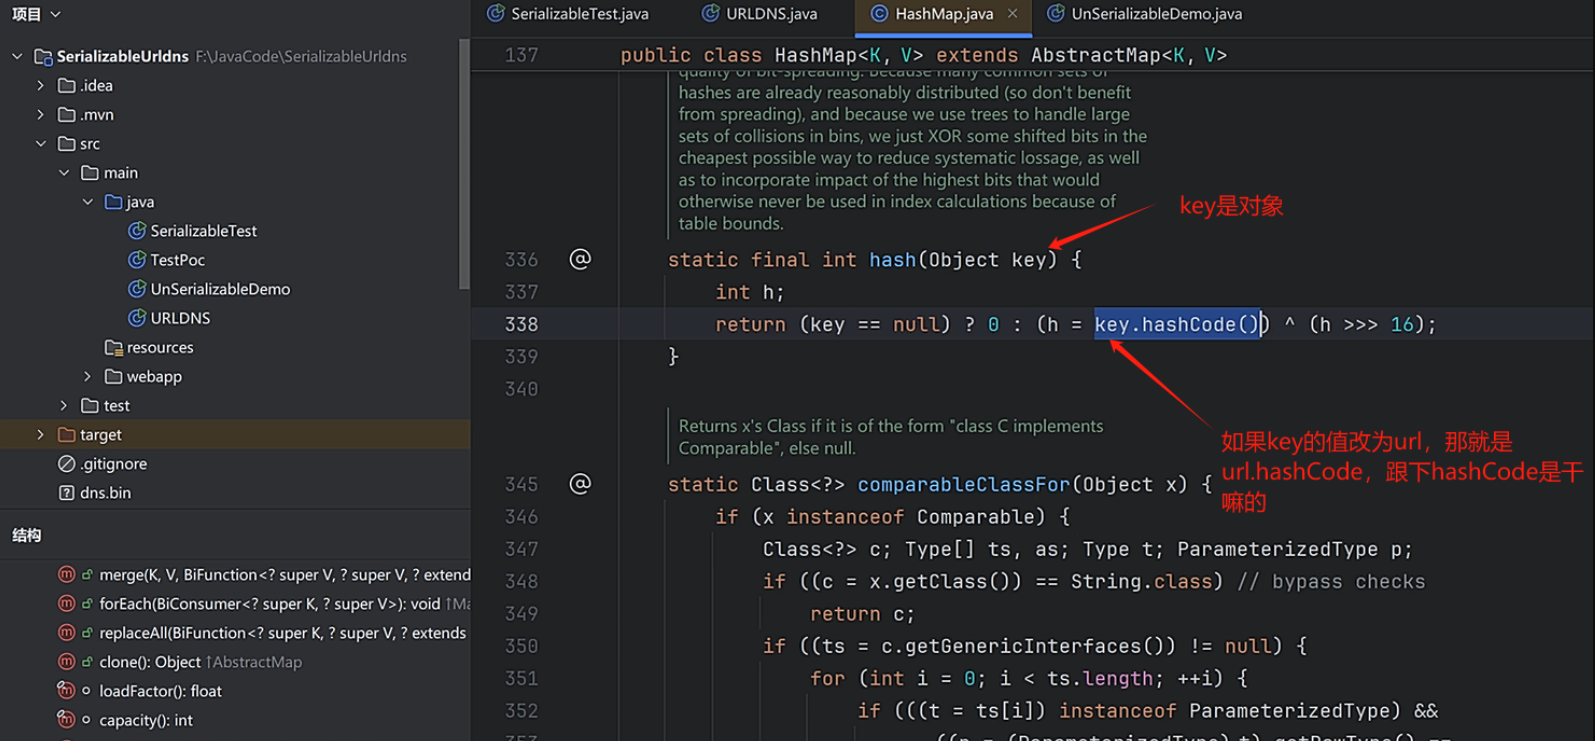The height and width of the screenshot is (741, 1595).
Task: Select the SerializableUrldns project folder icon
Action: pos(43,57)
